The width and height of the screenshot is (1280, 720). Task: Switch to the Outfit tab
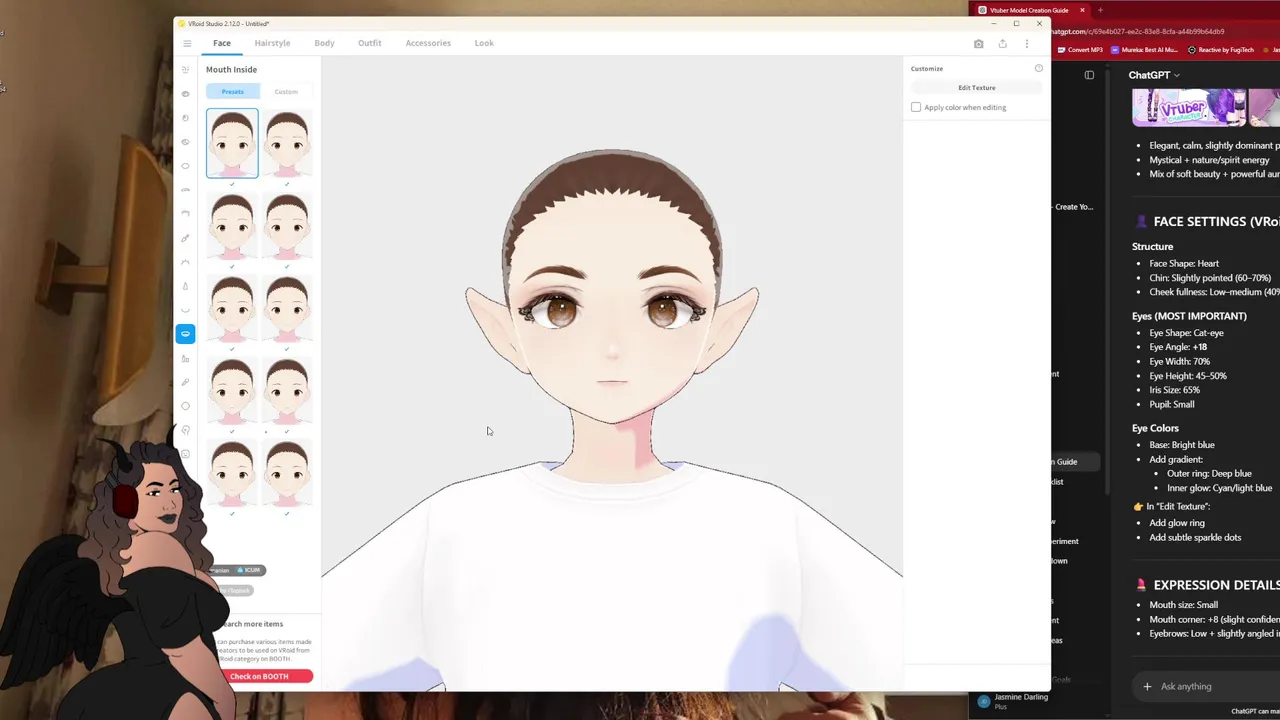370,43
